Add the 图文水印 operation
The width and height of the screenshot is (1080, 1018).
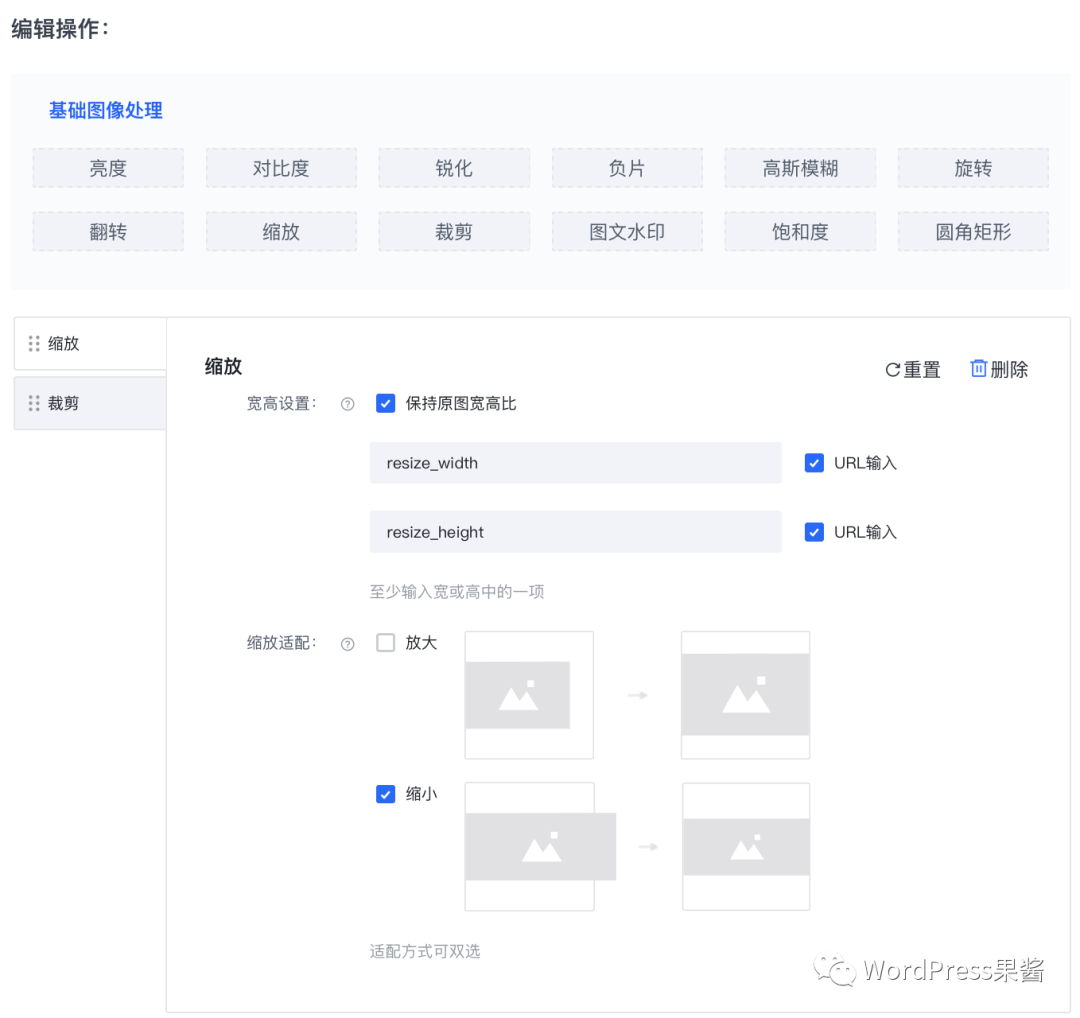(627, 232)
